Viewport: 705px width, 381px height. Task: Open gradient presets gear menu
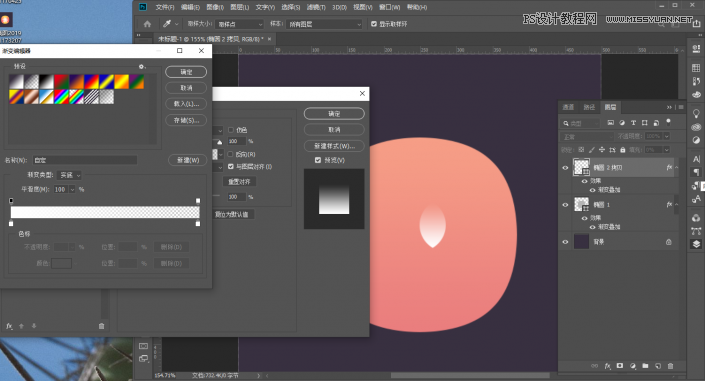tap(141, 67)
